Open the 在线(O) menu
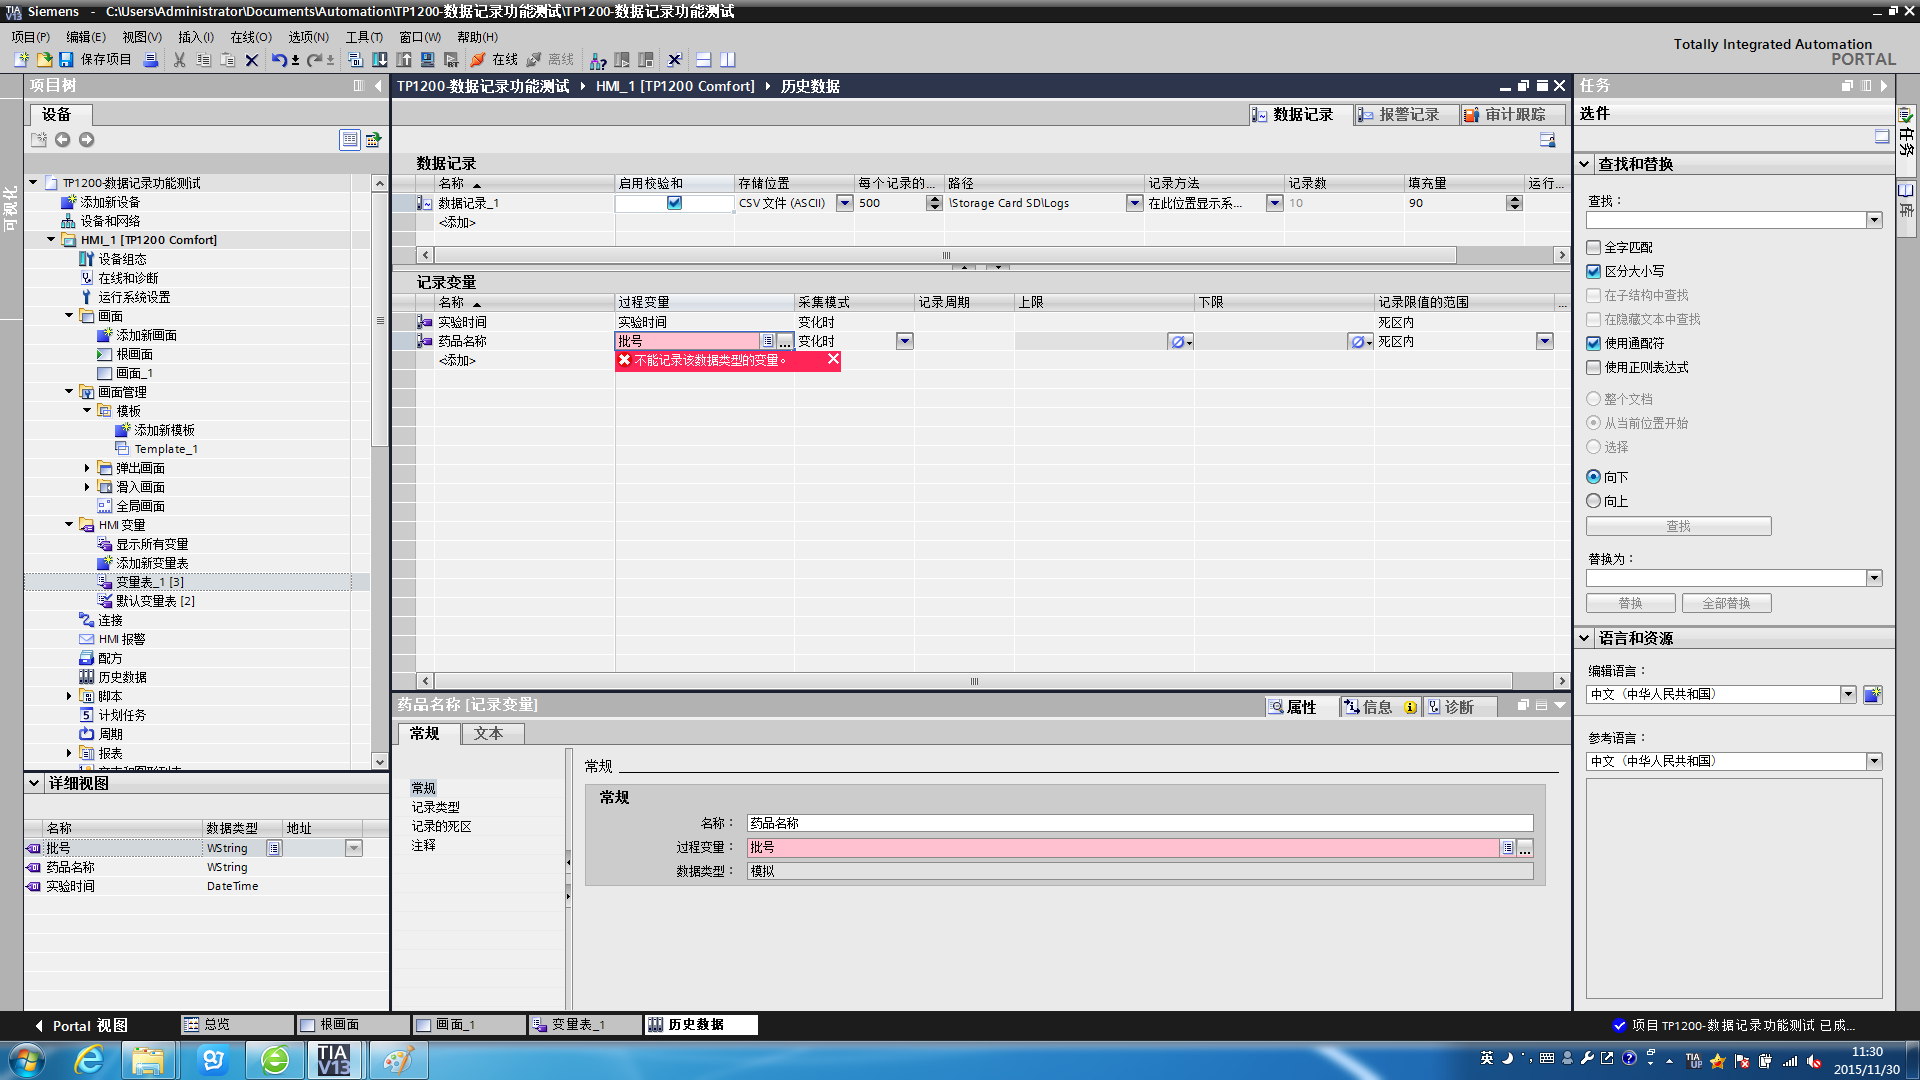This screenshot has height=1080, width=1920. tap(250, 37)
